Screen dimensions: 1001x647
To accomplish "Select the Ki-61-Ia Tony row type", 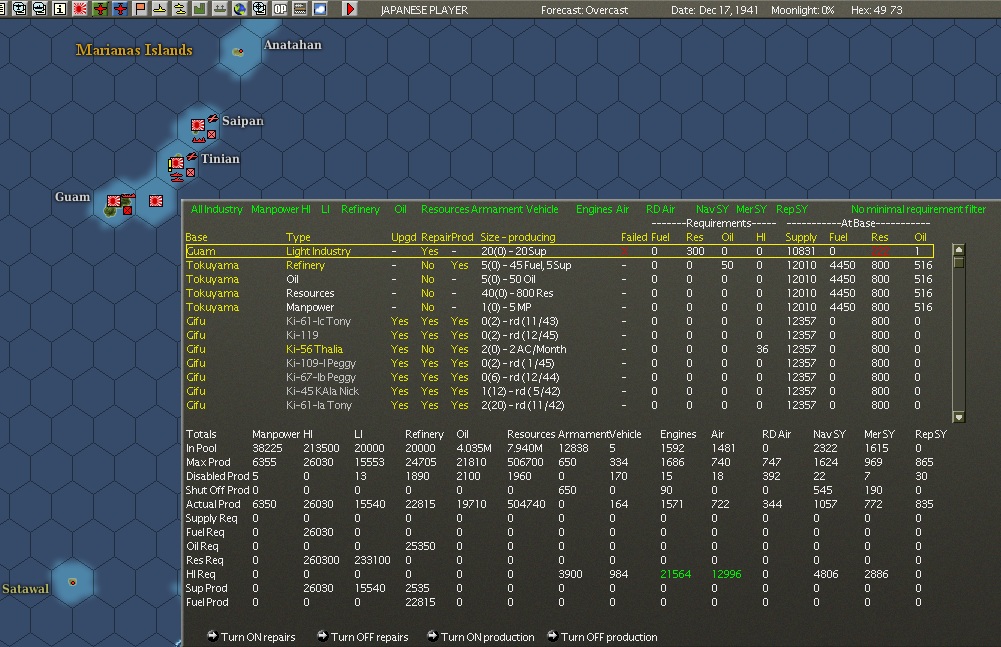I will [x=319, y=405].
